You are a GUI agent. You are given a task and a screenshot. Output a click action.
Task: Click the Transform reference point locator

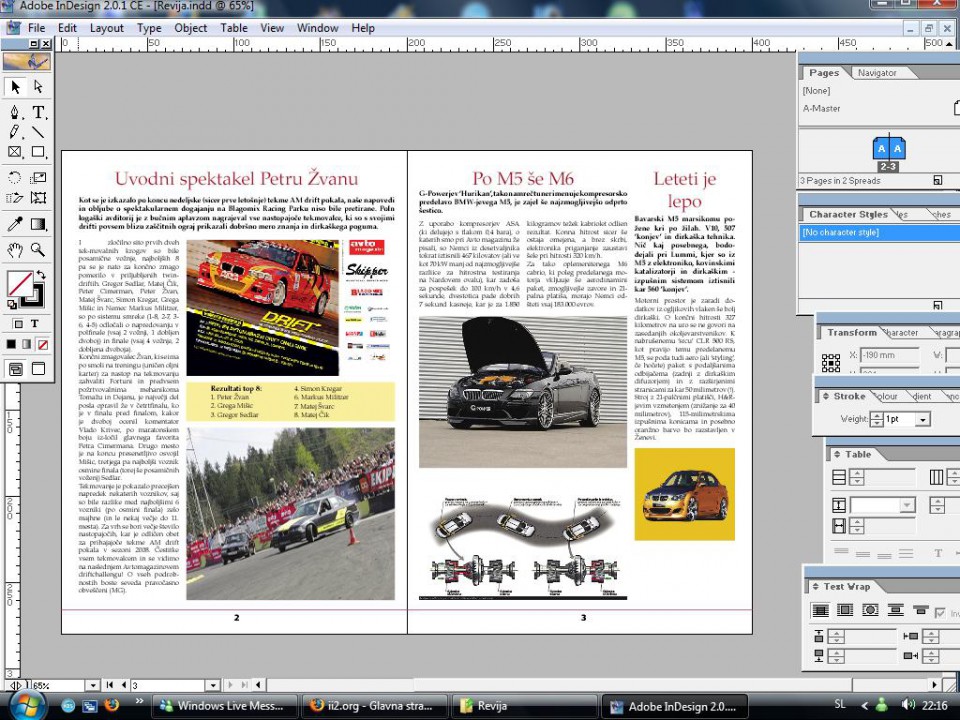830,363
